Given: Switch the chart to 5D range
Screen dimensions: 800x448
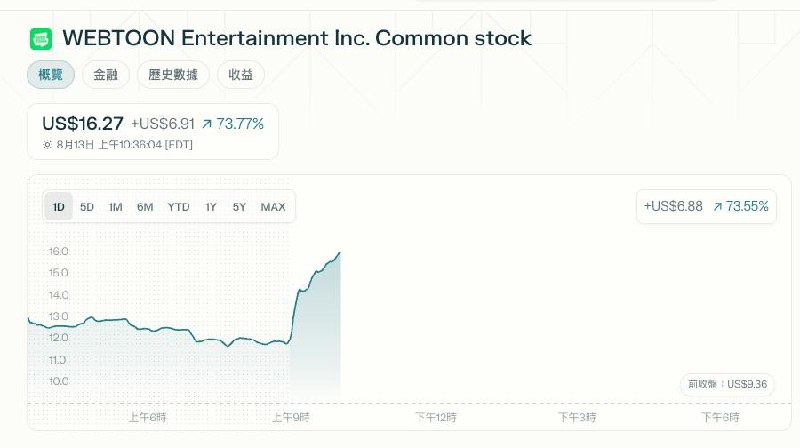Looking at the screenshot, I should pos(87,207).
